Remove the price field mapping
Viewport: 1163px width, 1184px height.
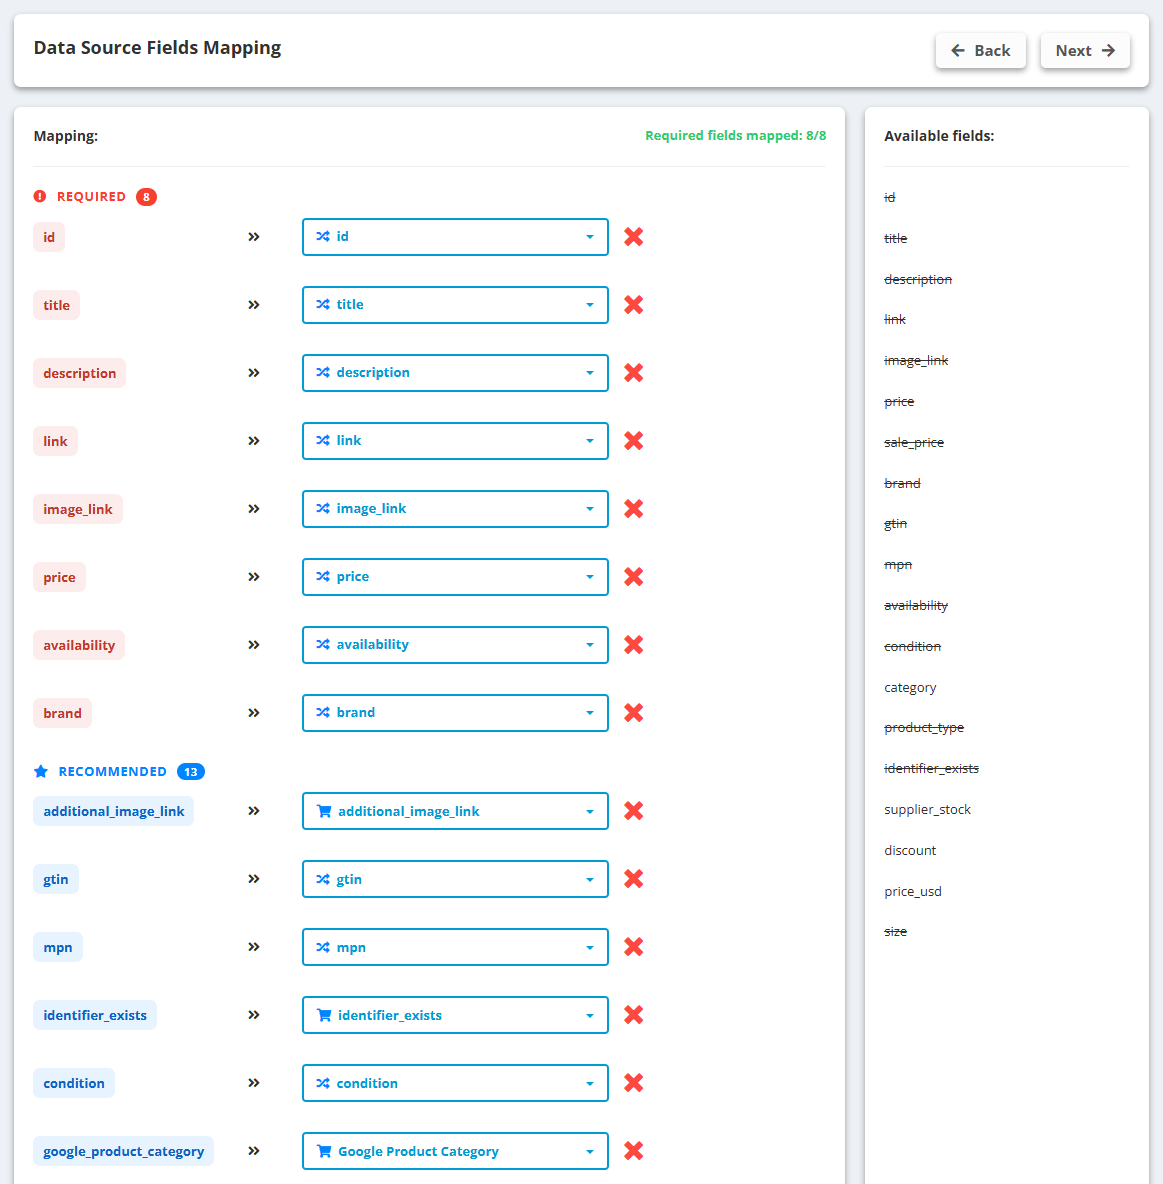click(634, 577)
